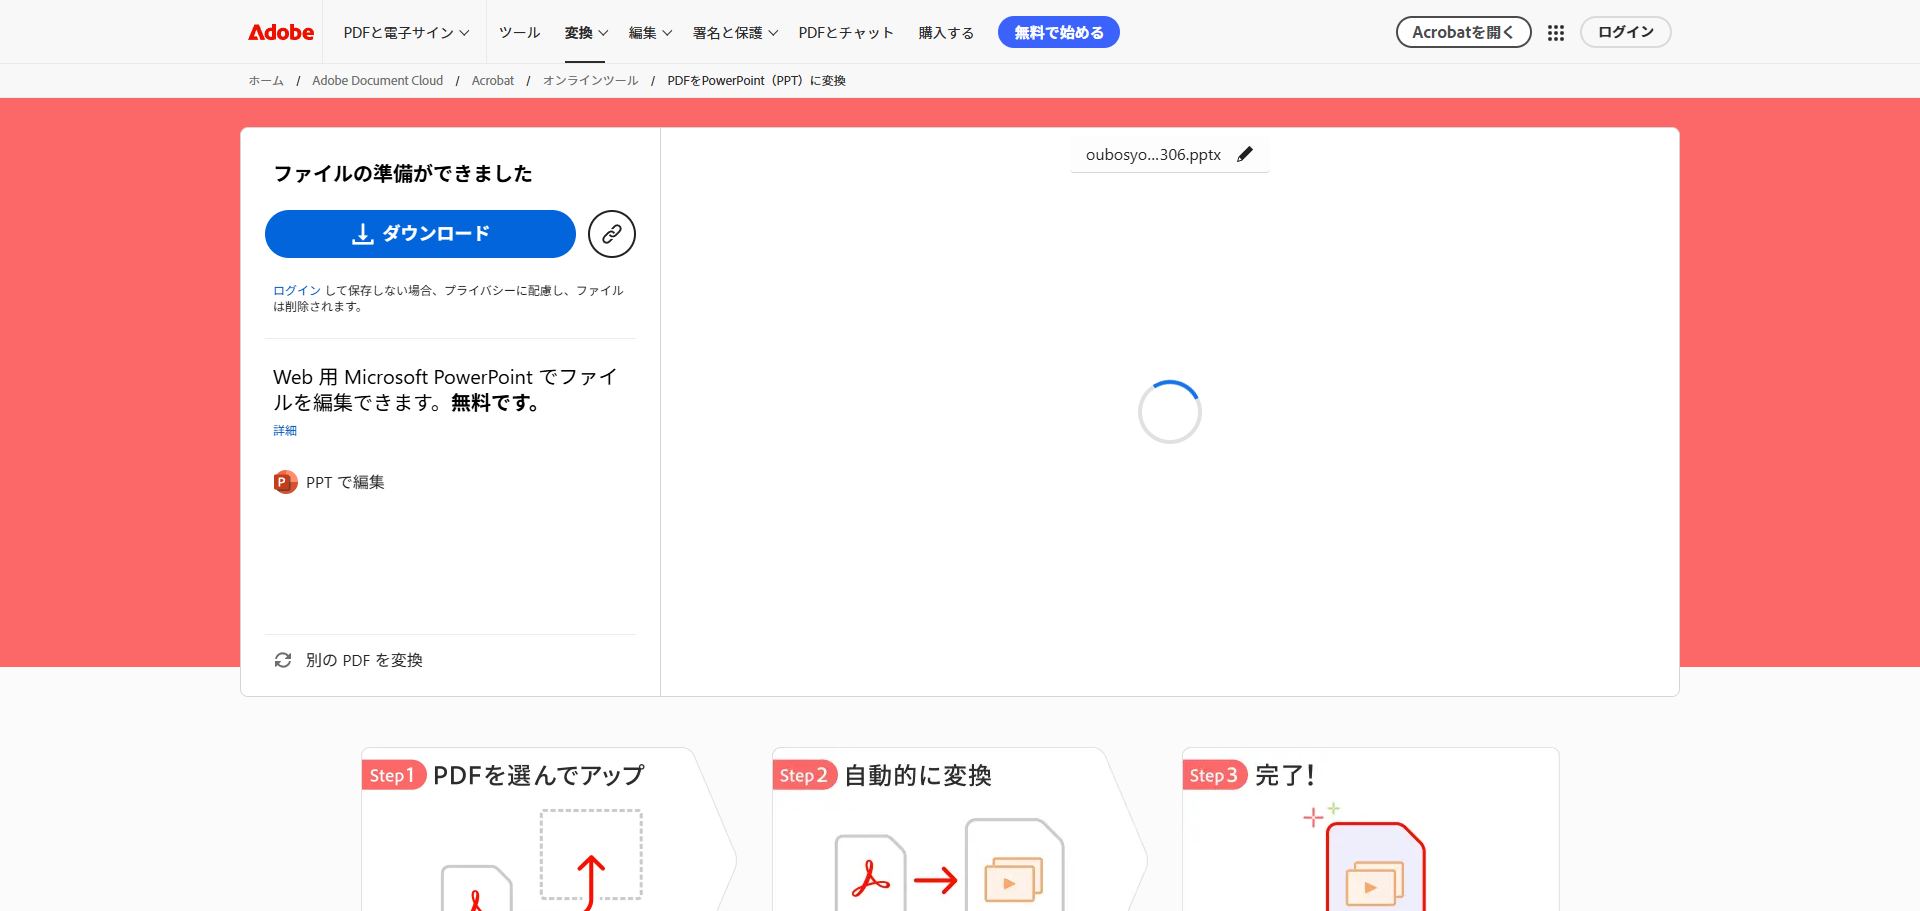Click the PDFをPowerPoint（PPT）に変換 breadcrumb text

coord(756,81)
